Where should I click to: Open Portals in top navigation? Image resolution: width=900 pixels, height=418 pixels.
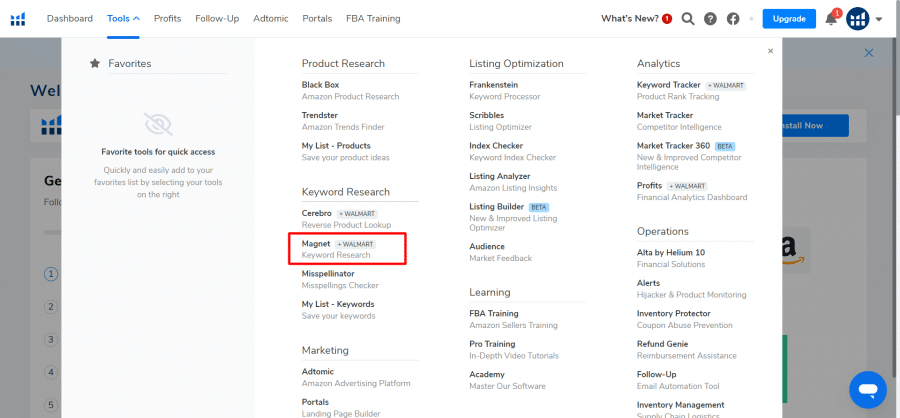317,18
